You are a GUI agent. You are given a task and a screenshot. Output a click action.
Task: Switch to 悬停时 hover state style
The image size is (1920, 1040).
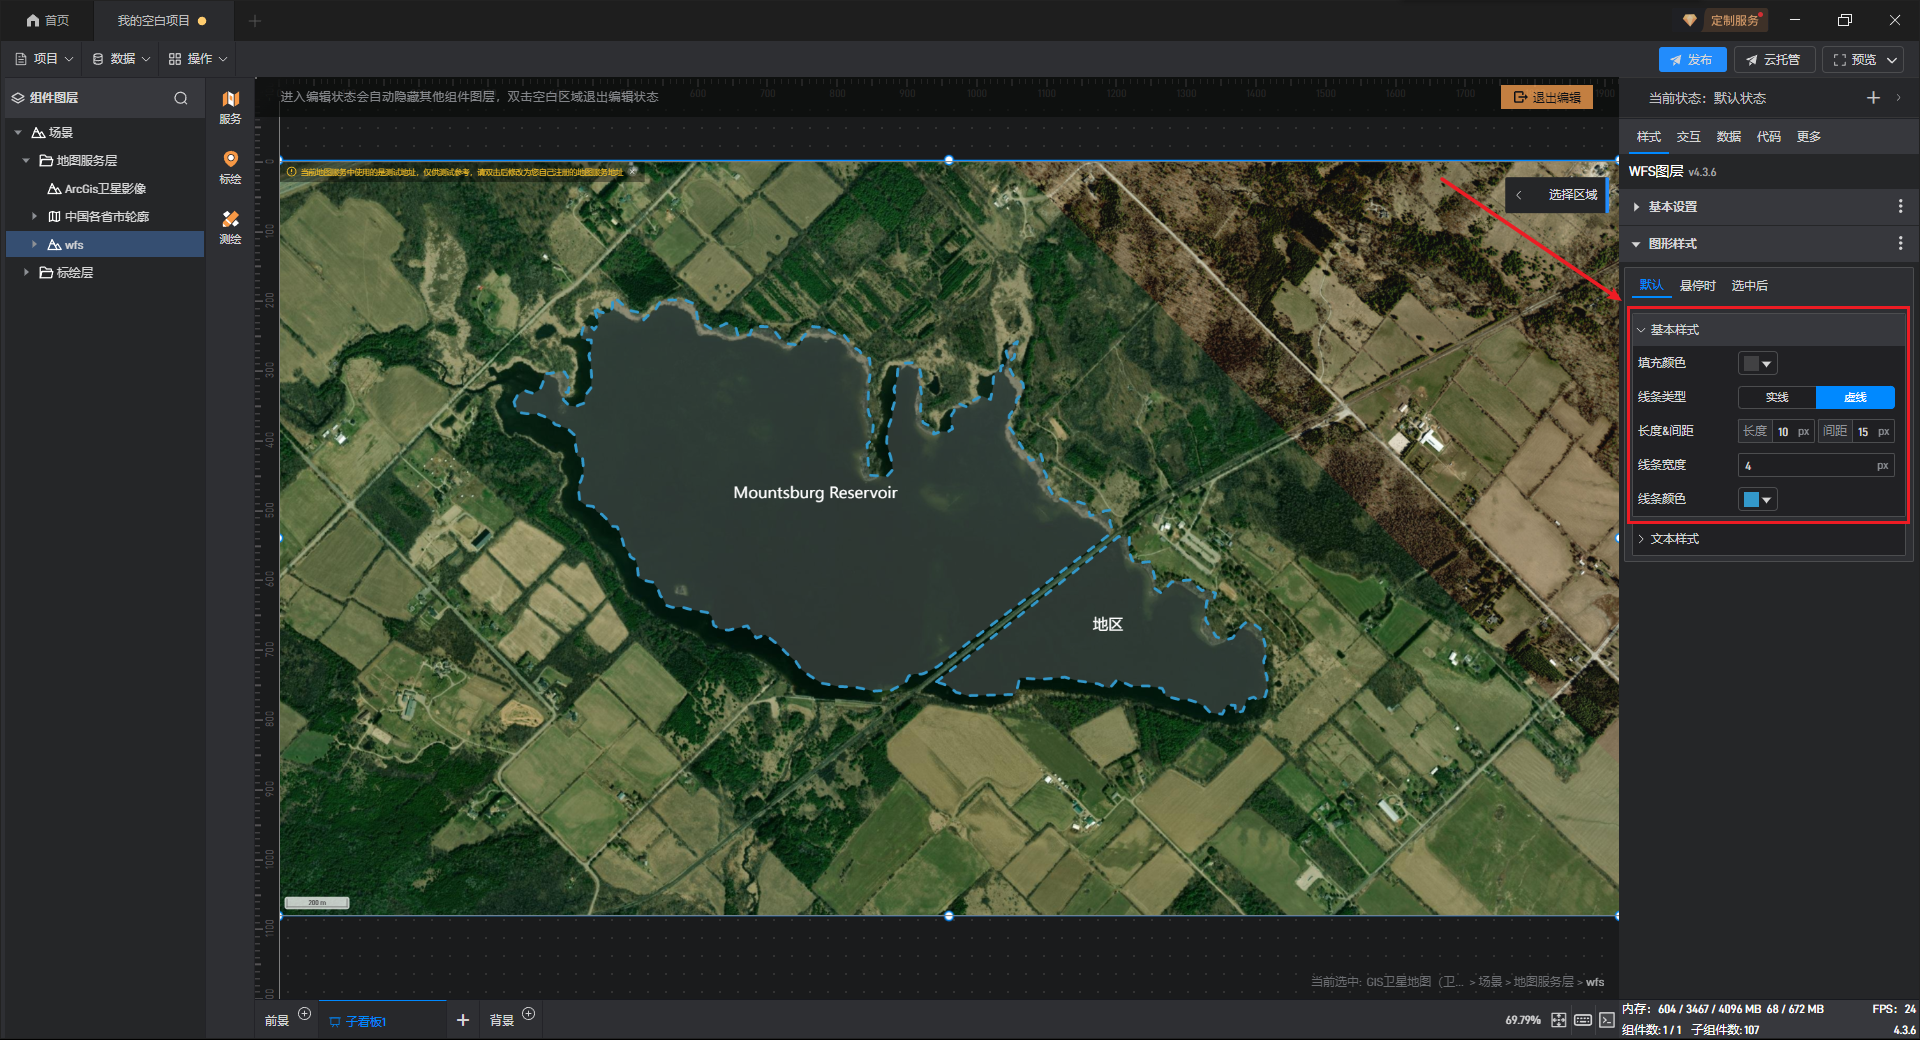point(1697,286)
